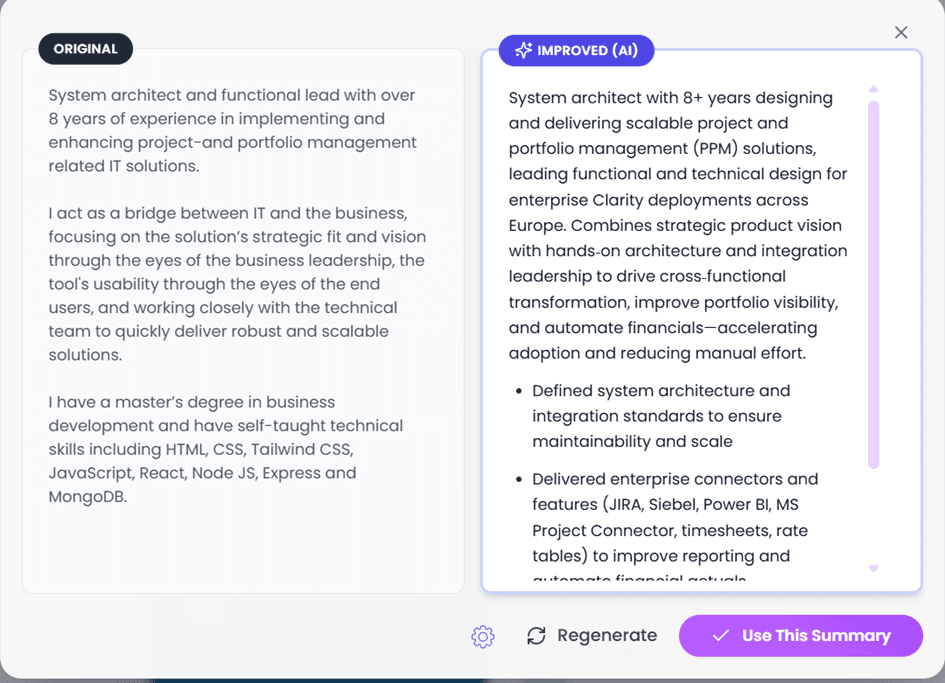This screenshot has width=945, height=683.
Task: Click the 'Delivered enterprise connectors' bullet point
Action: tap(675, 517)
